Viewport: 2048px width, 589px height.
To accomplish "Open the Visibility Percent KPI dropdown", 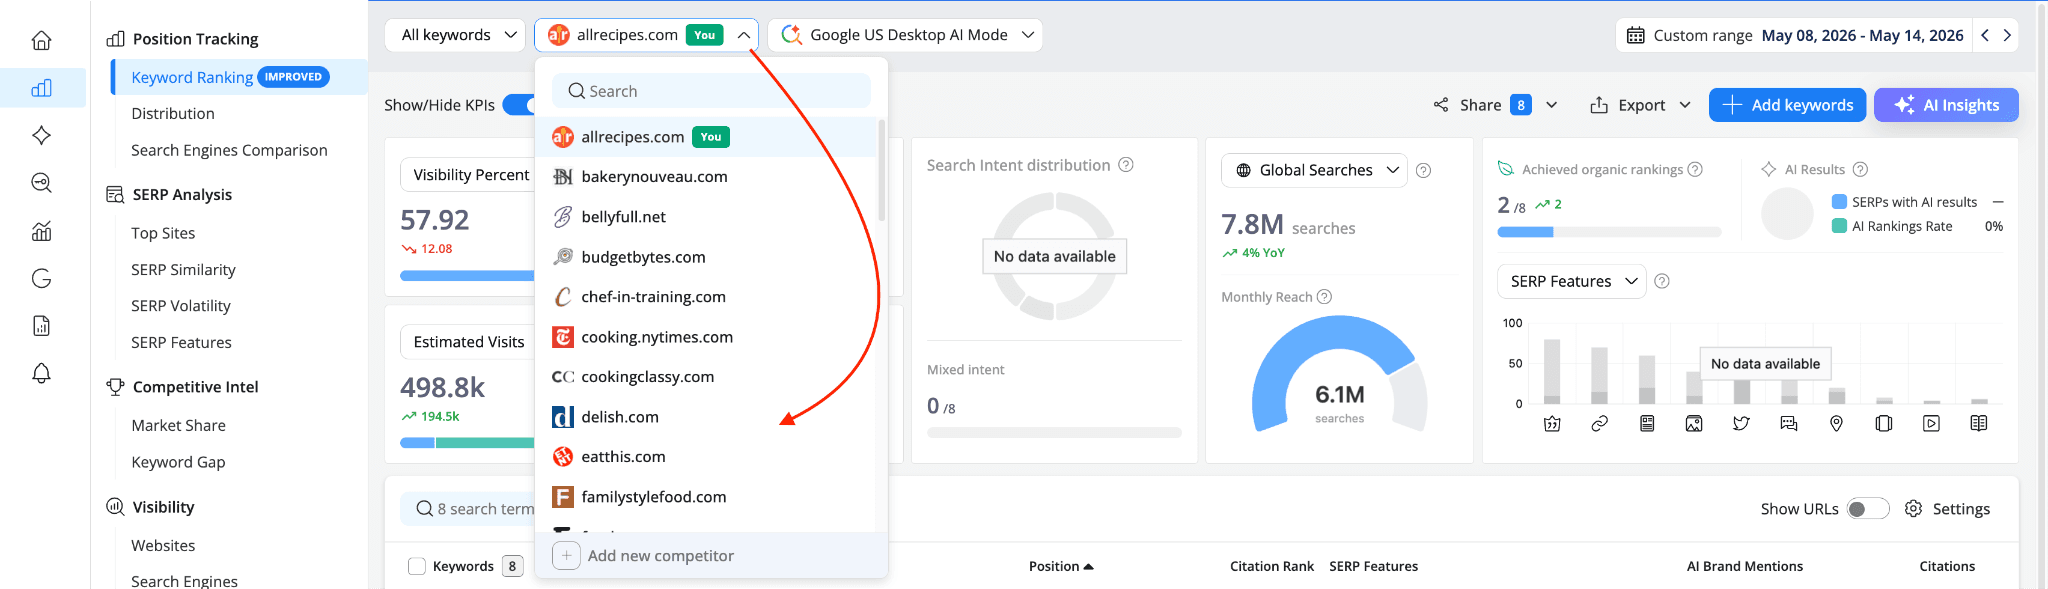I will coord(467,175).
